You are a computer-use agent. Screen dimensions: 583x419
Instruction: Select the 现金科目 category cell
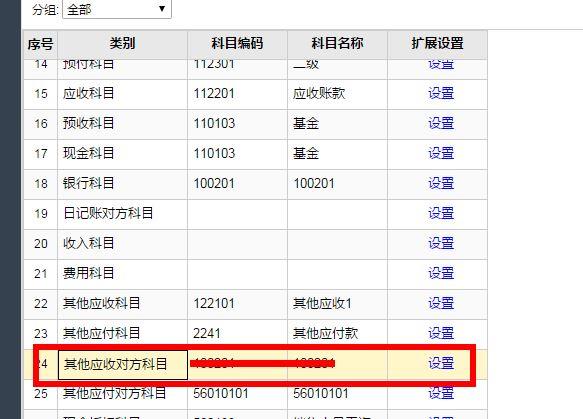tap(122, 155)
